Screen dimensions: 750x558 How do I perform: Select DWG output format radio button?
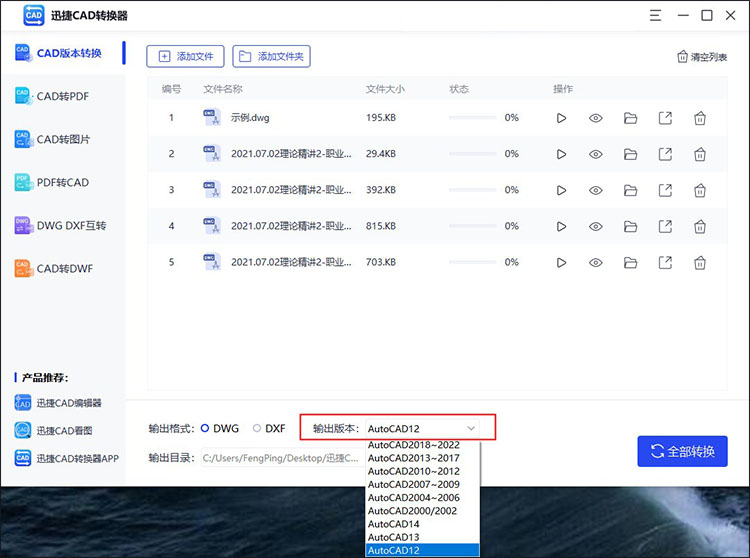pos(205,428)
